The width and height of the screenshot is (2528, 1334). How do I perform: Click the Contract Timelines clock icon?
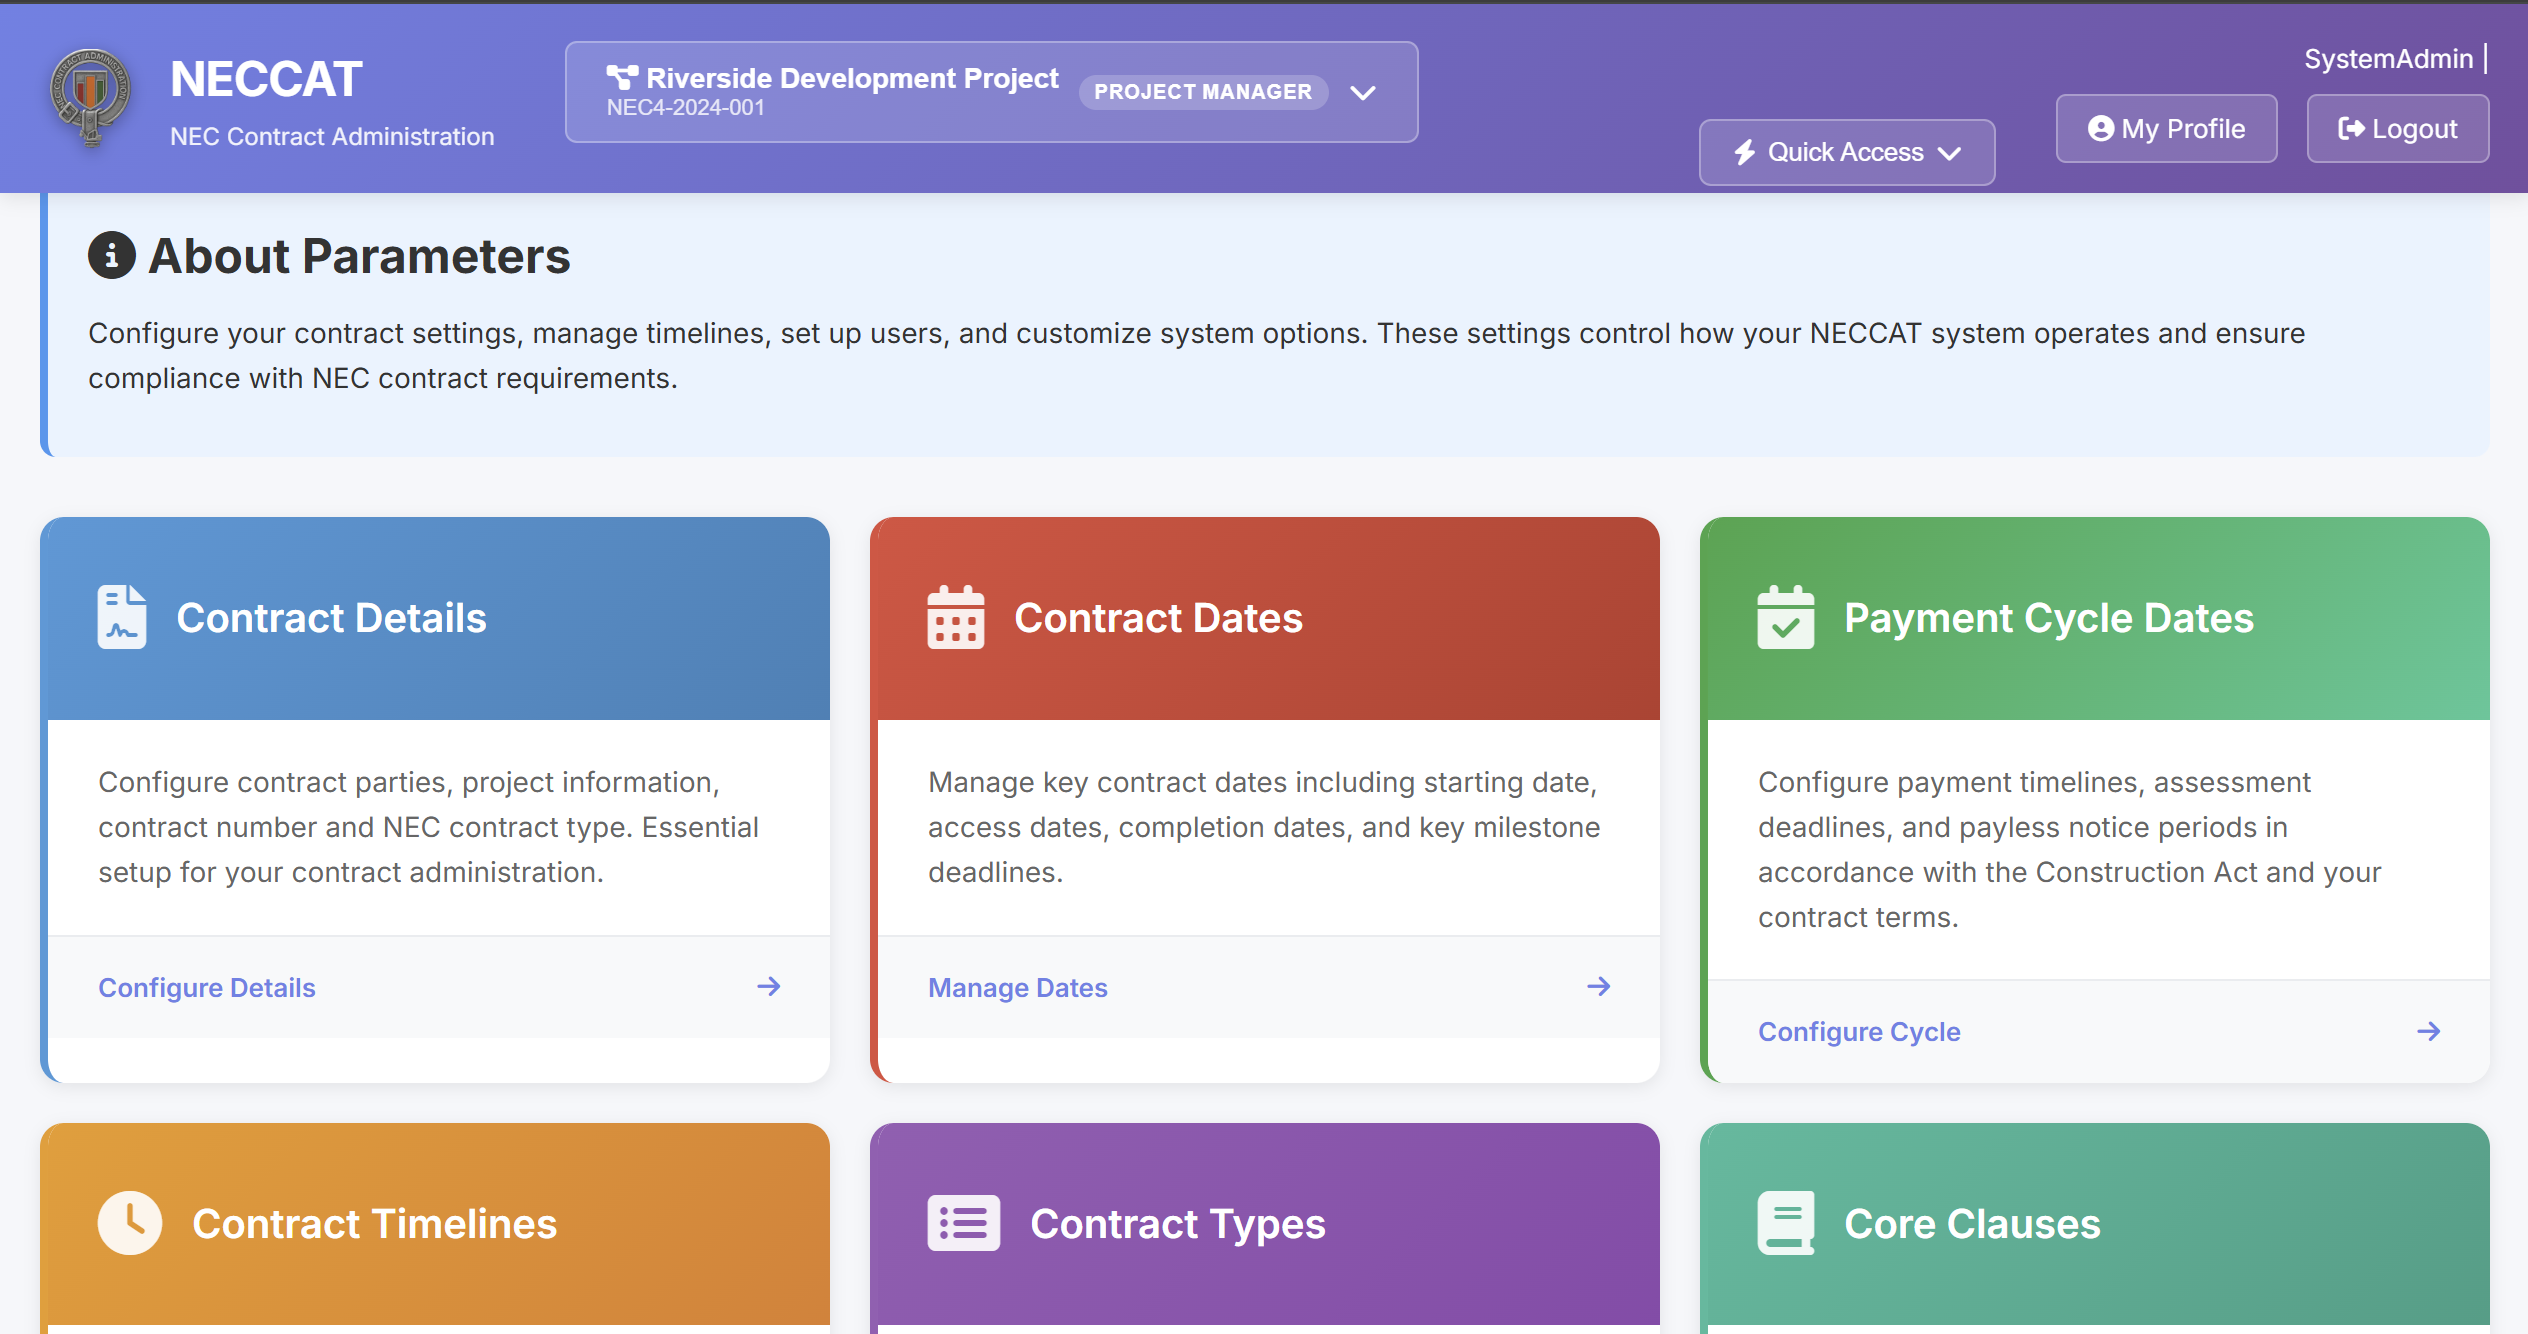[129, 1221]
